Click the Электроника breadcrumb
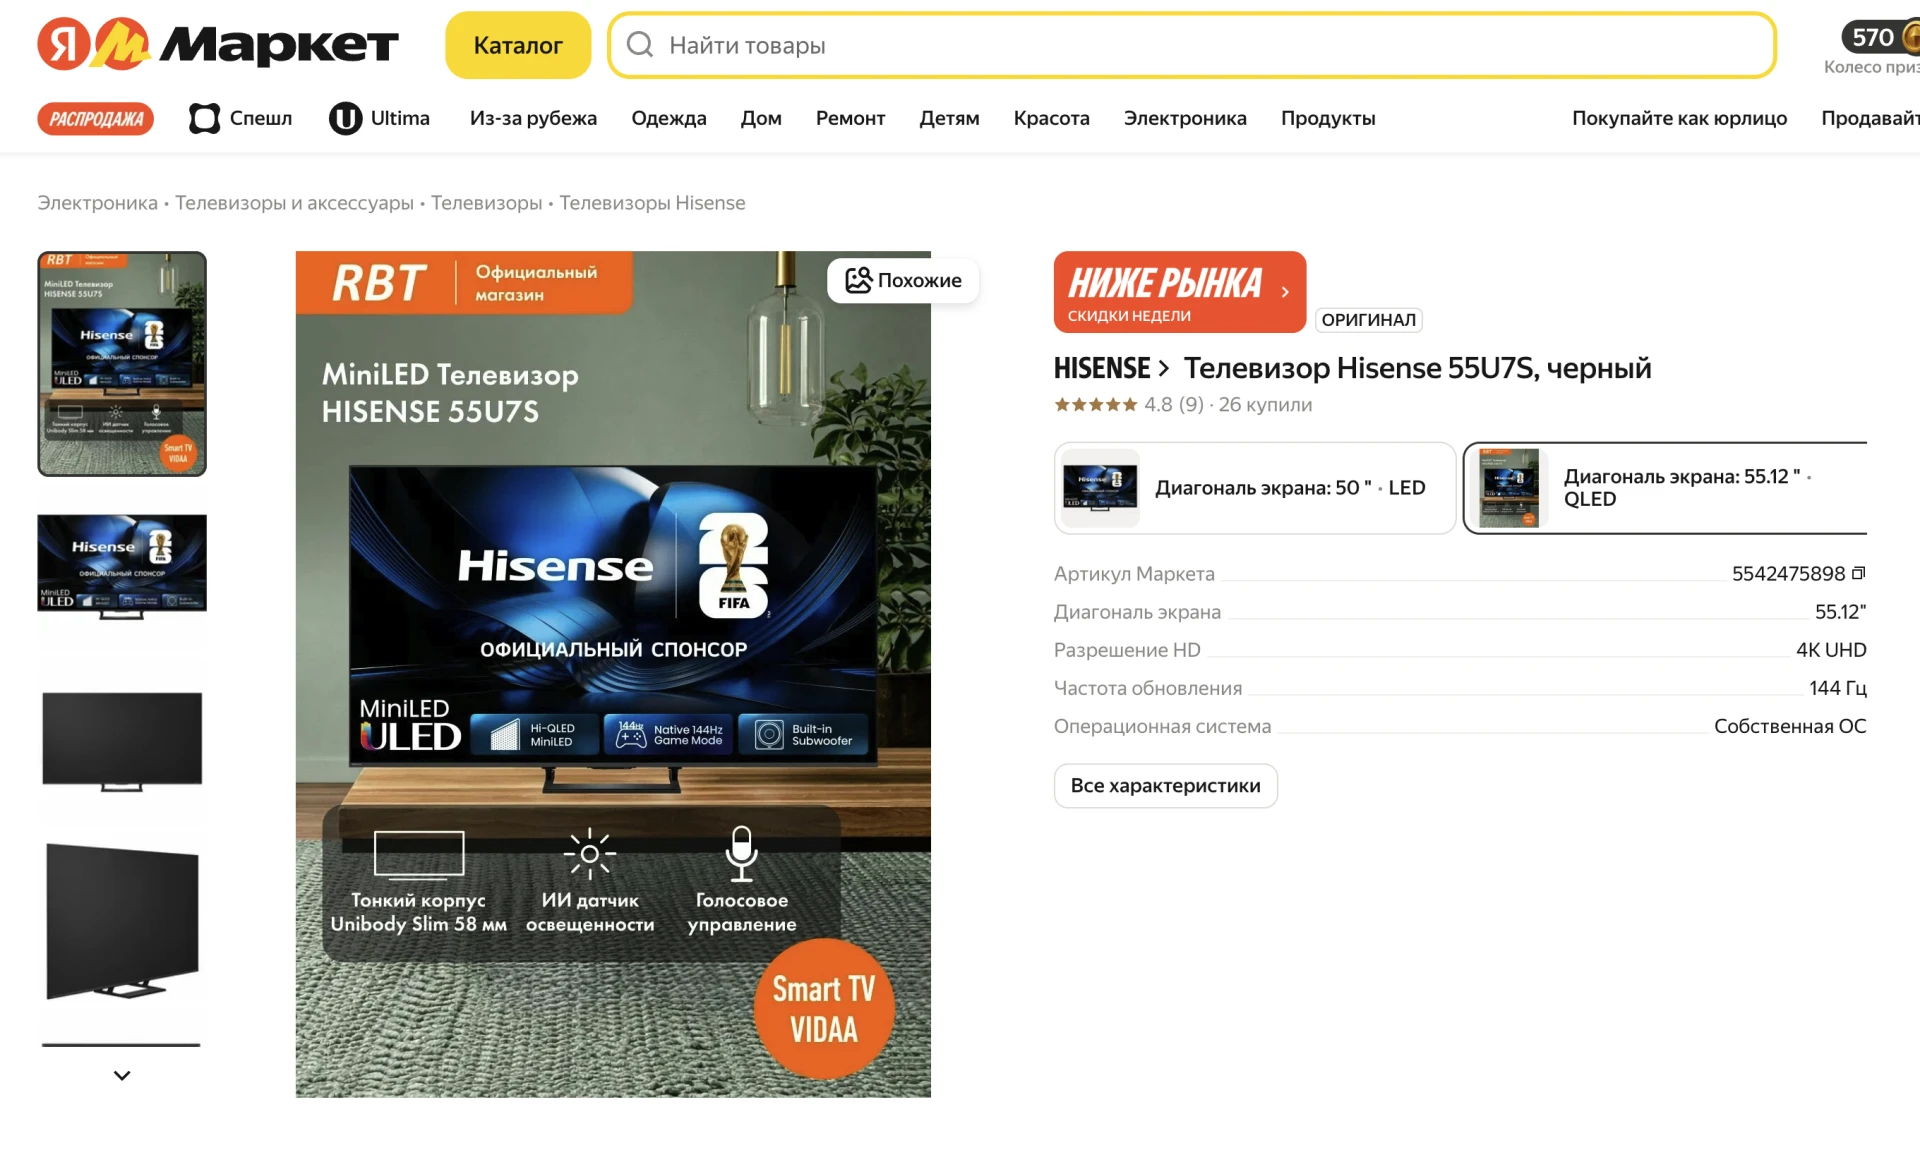 pos(97,203)
